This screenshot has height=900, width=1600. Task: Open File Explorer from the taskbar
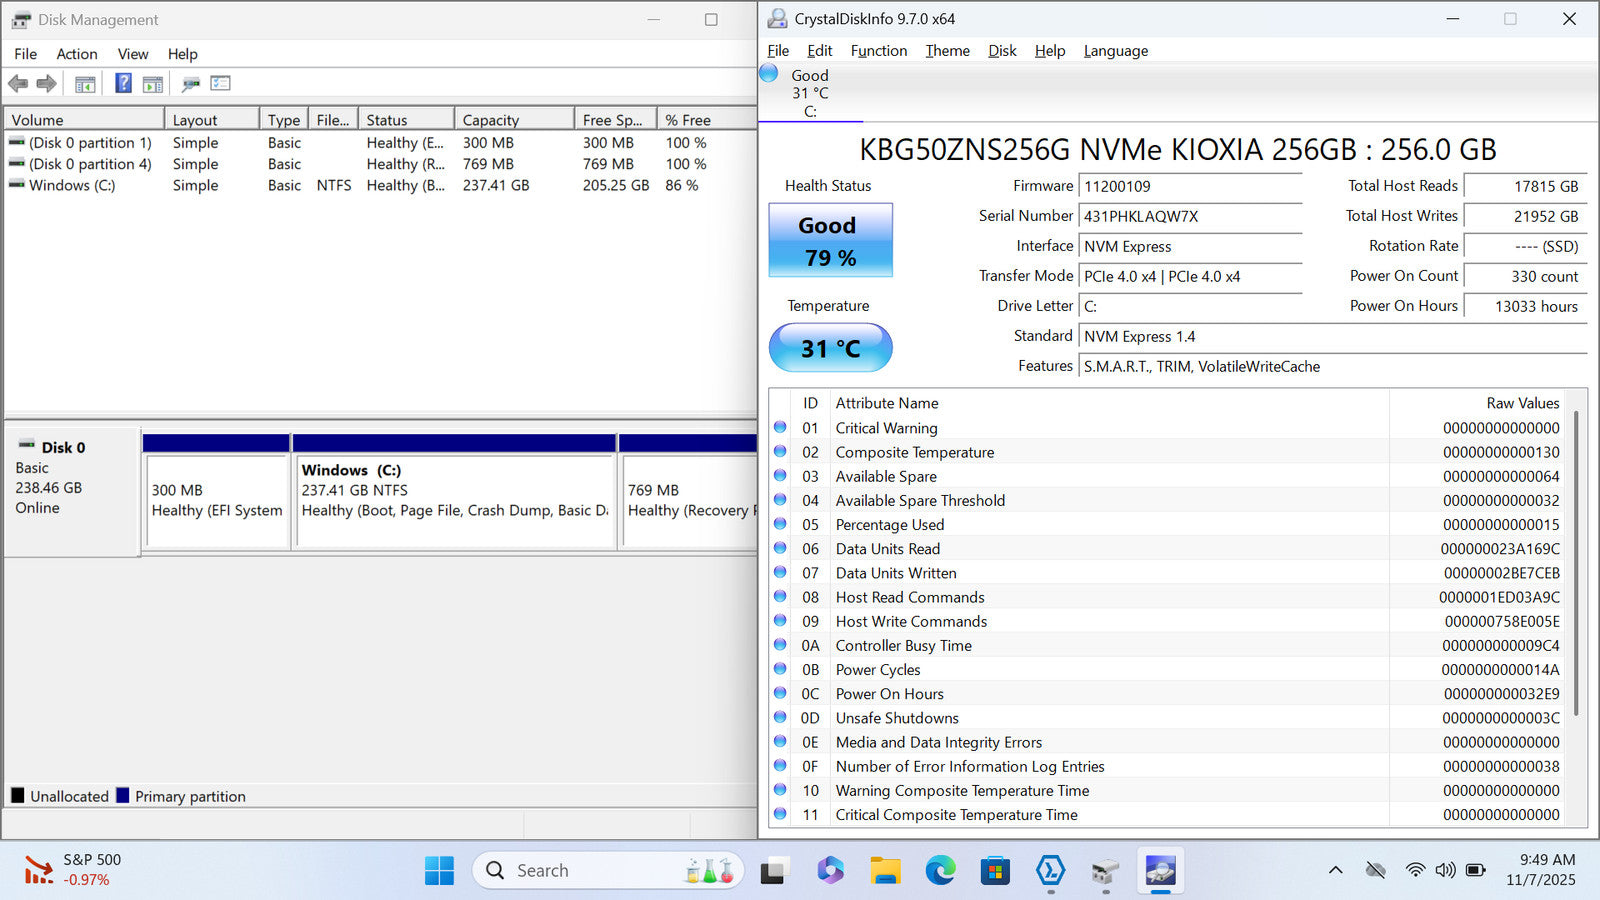[885, 871]
